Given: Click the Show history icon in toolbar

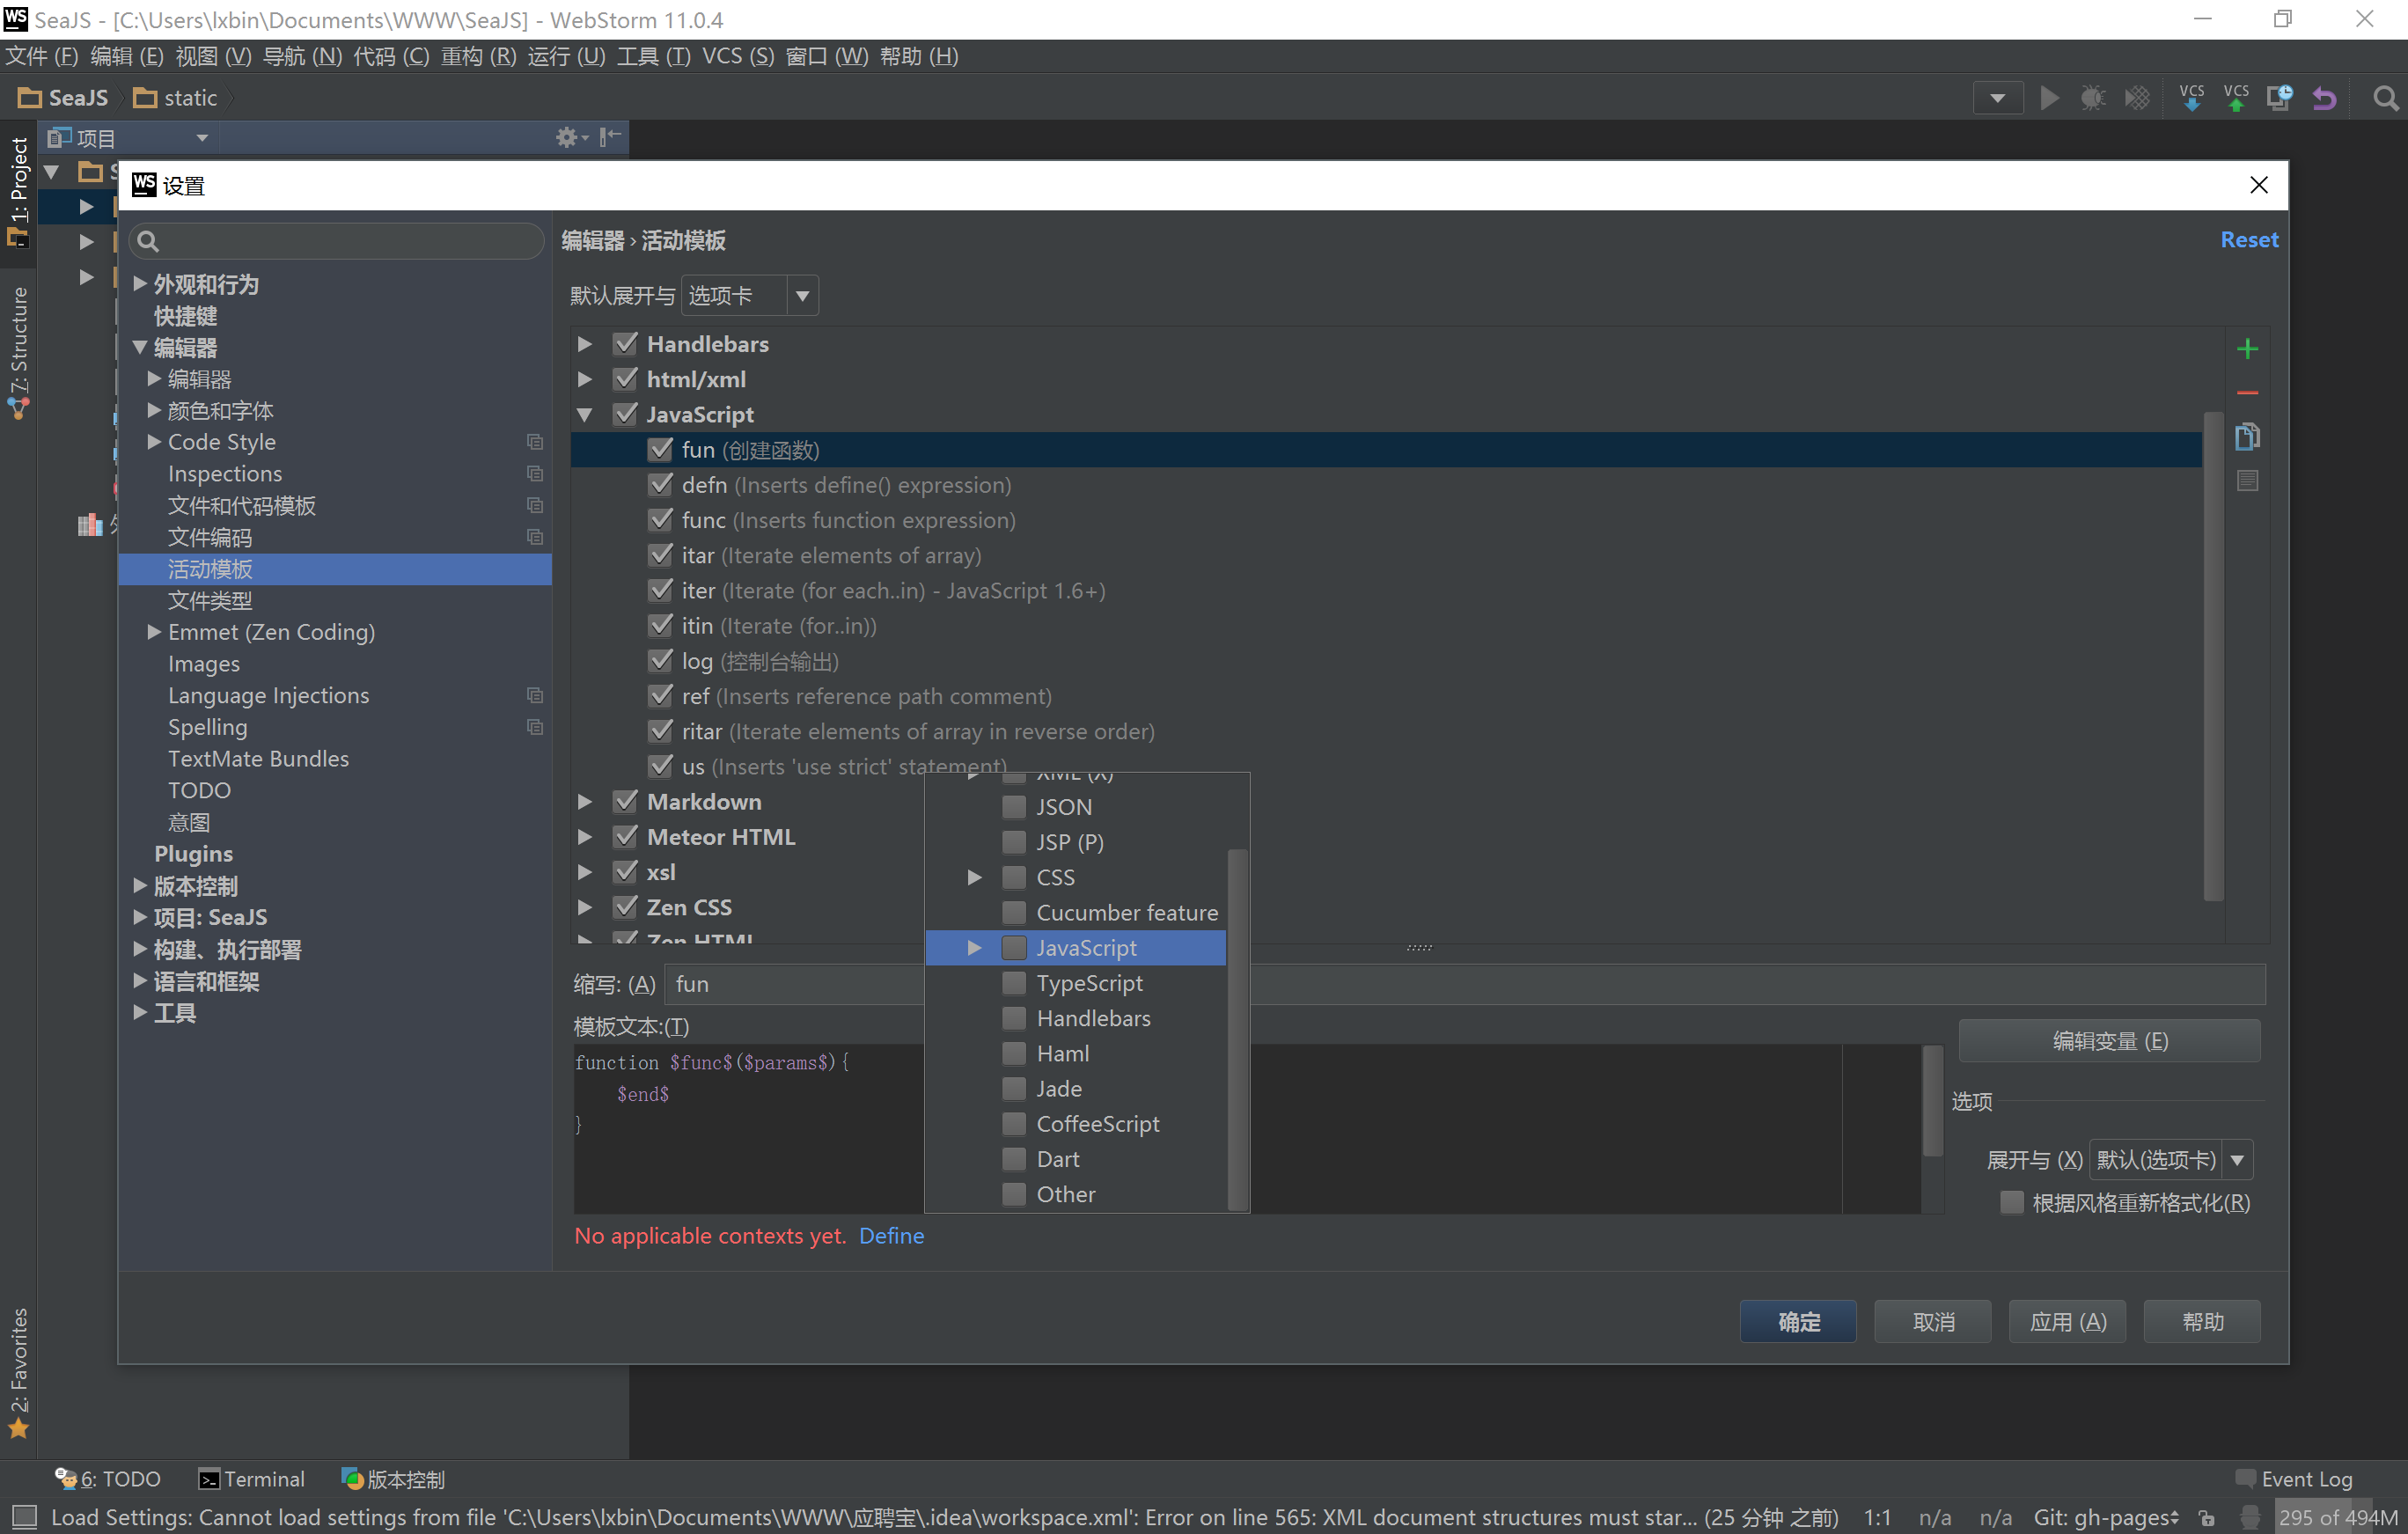Looking at the screenshot, I should click(2279, 98).
